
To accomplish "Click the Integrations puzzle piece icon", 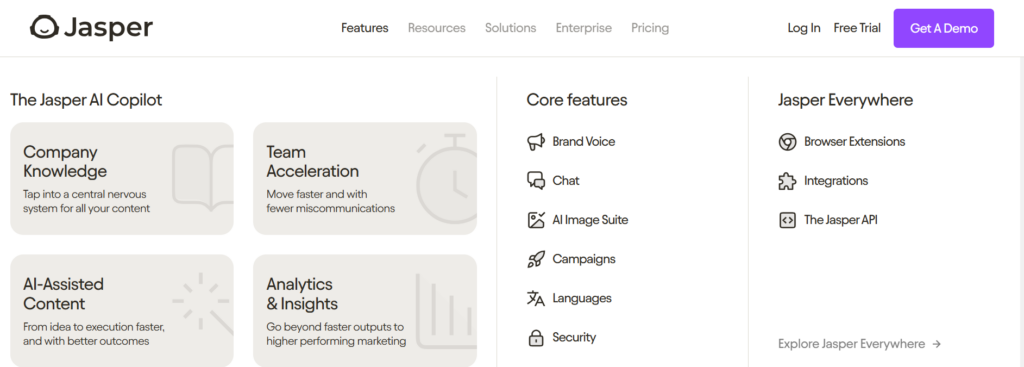I will [x=788, y=181].
